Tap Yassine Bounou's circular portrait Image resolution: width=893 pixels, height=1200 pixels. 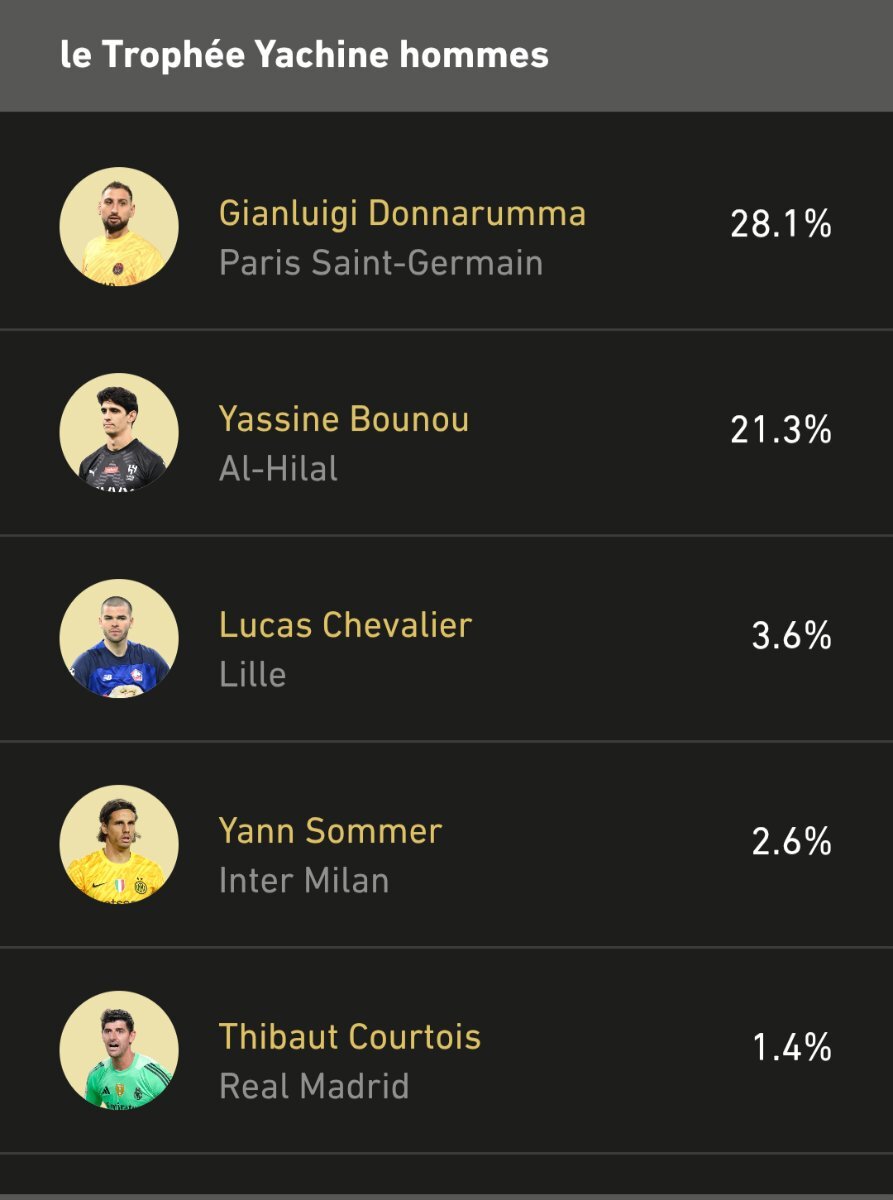coord(119,433)
